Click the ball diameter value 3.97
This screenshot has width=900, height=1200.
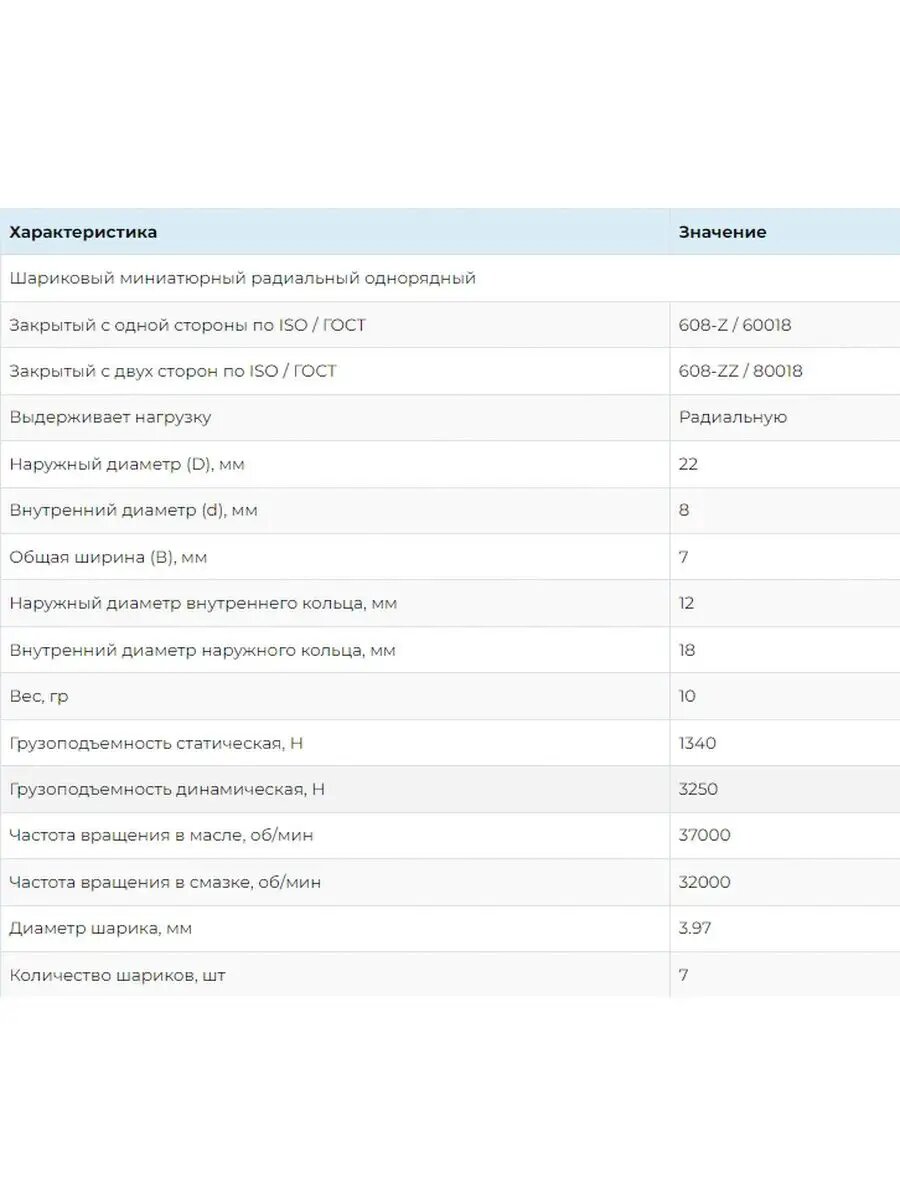click(695, 928)
